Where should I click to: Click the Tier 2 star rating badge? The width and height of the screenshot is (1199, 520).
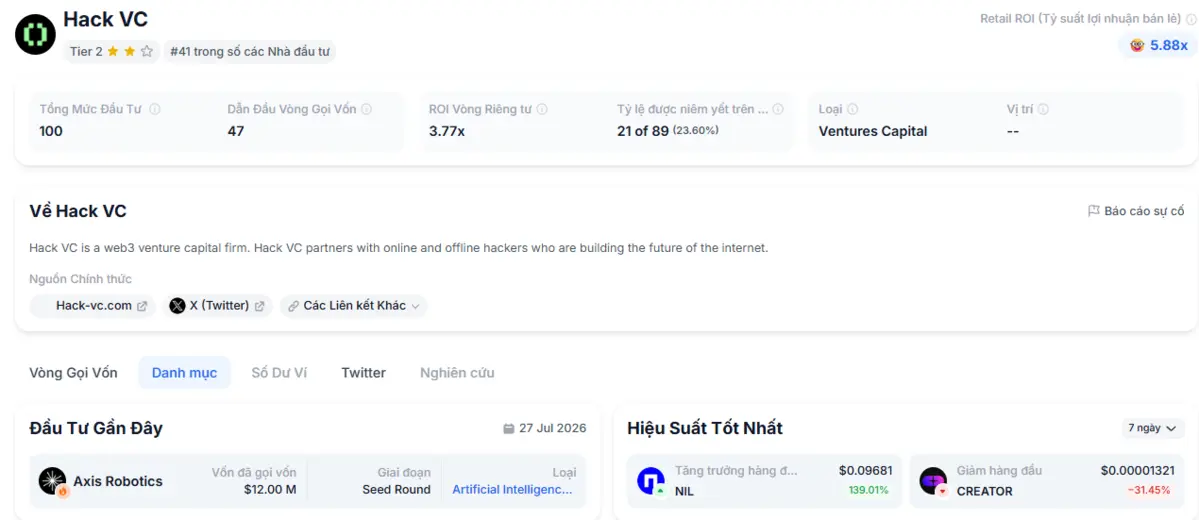[112, 51]
